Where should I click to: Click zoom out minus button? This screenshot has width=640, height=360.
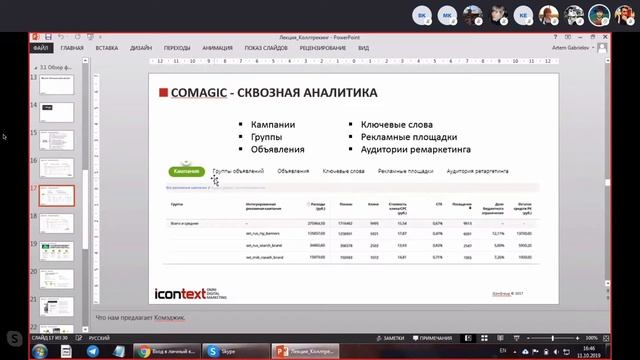click(528, 338)
